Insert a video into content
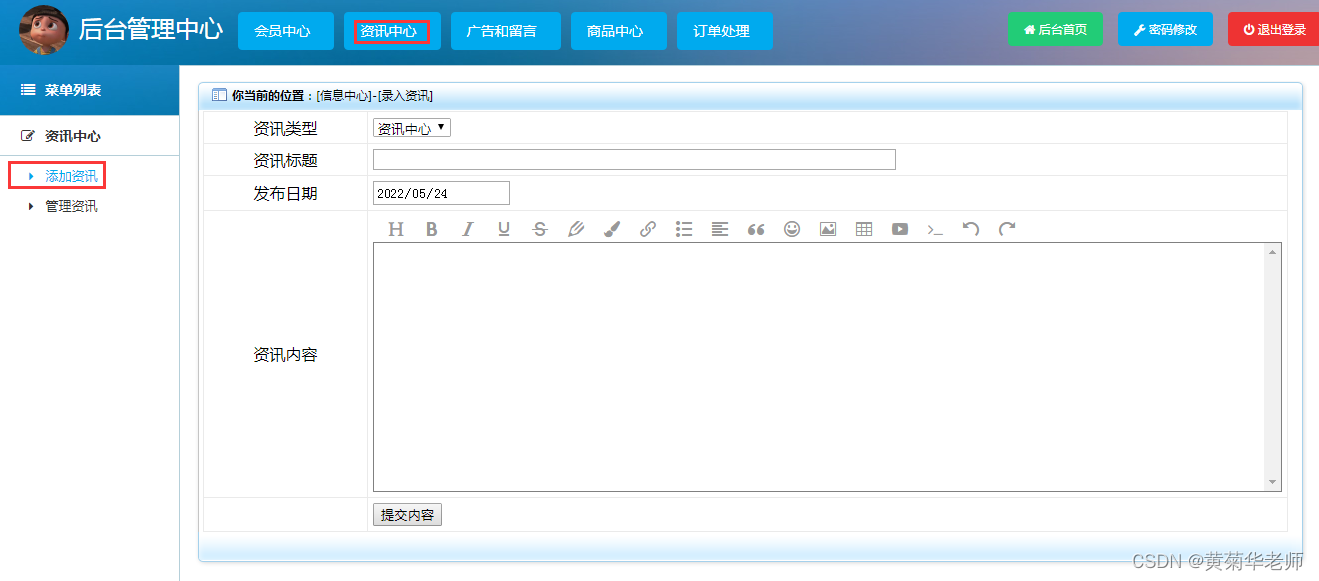Image resolution: width=1319 pixels, height=581 pixels. tap(900, 229)
